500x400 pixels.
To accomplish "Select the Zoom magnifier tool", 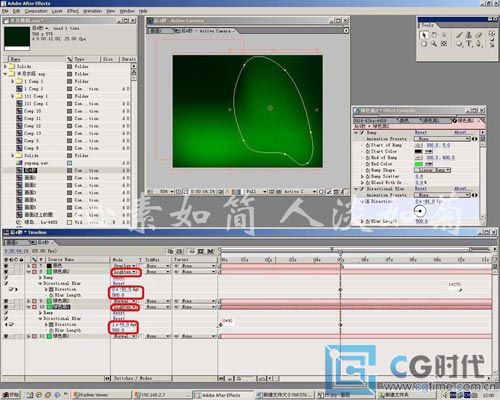I will (x=434, y=43).
